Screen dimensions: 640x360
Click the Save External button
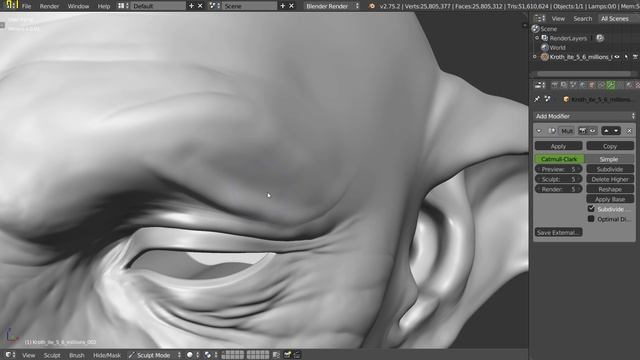pos(558,232)
